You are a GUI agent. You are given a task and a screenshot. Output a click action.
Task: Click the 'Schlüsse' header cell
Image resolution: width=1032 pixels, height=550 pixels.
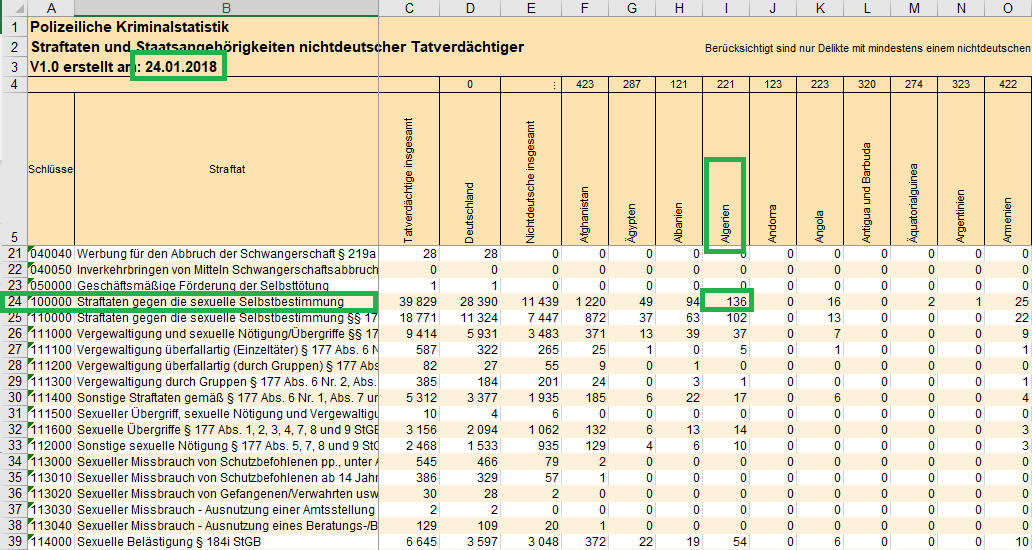coord(51,169)
